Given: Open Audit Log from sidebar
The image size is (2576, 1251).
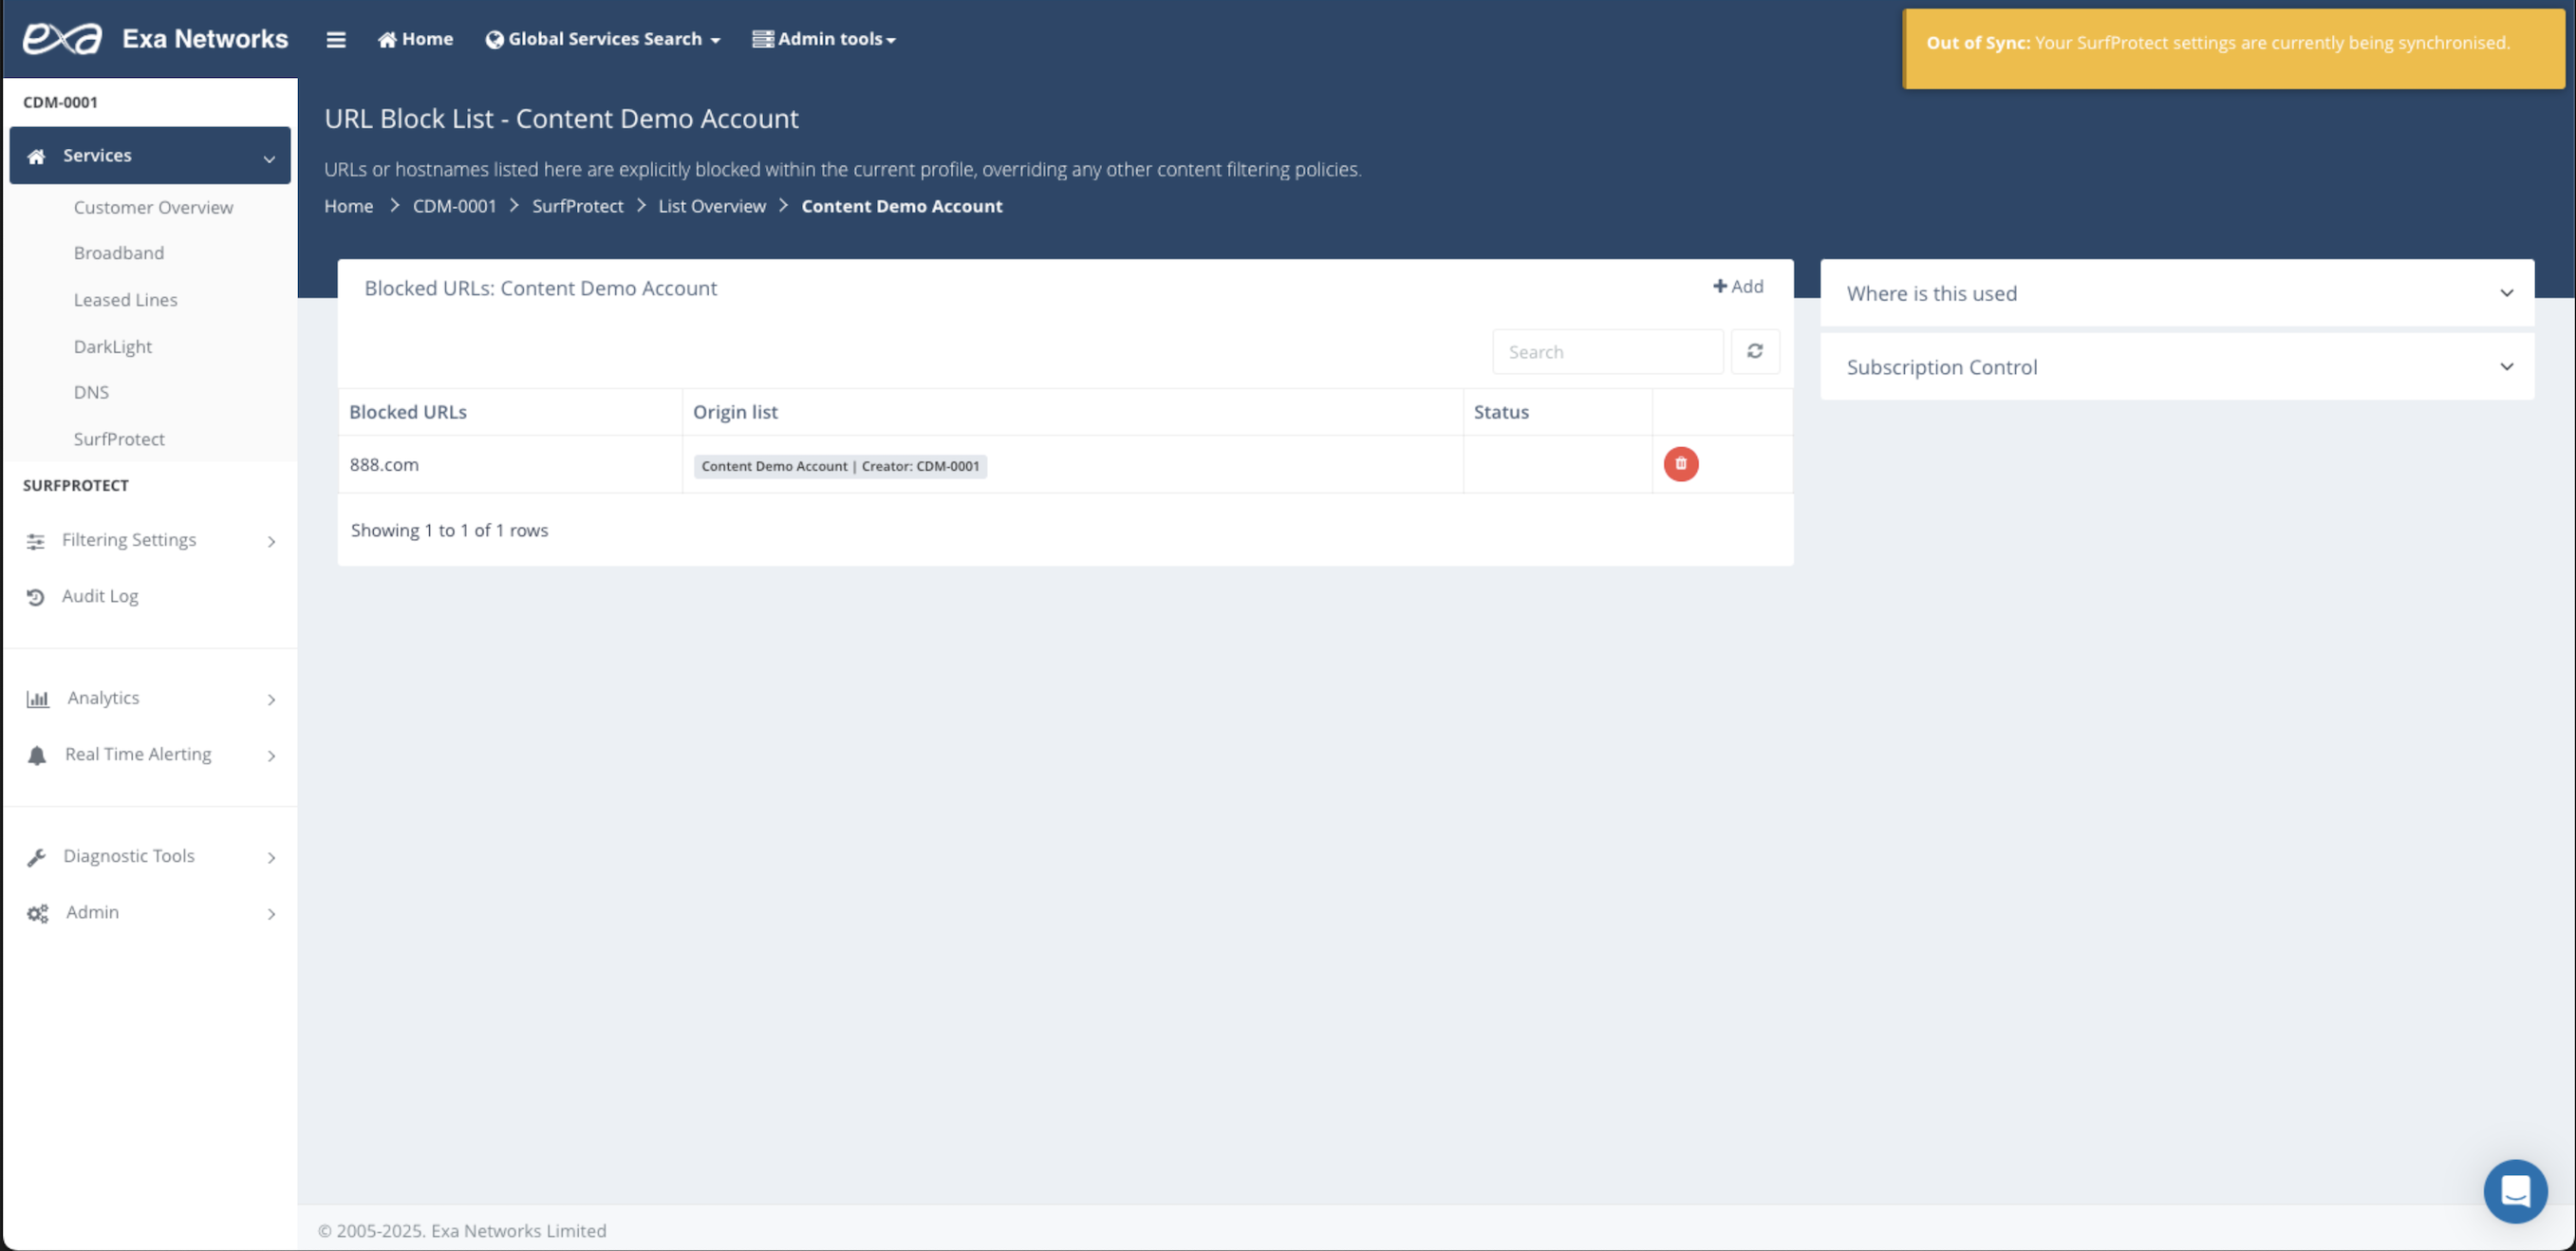Looking at the screenshot, I should [x=99, y=596].
